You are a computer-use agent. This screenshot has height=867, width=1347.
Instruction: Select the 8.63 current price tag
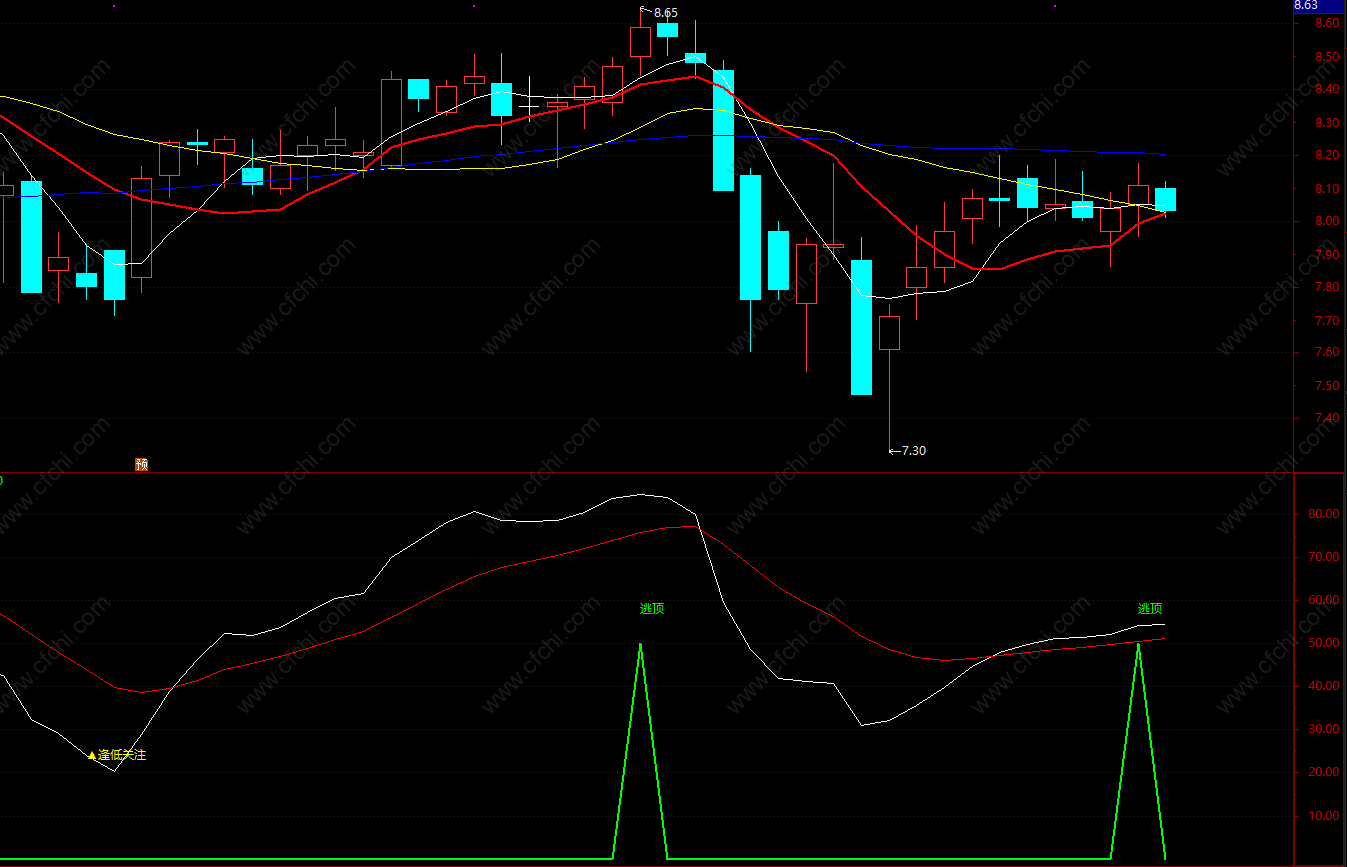coord(1319,5)
